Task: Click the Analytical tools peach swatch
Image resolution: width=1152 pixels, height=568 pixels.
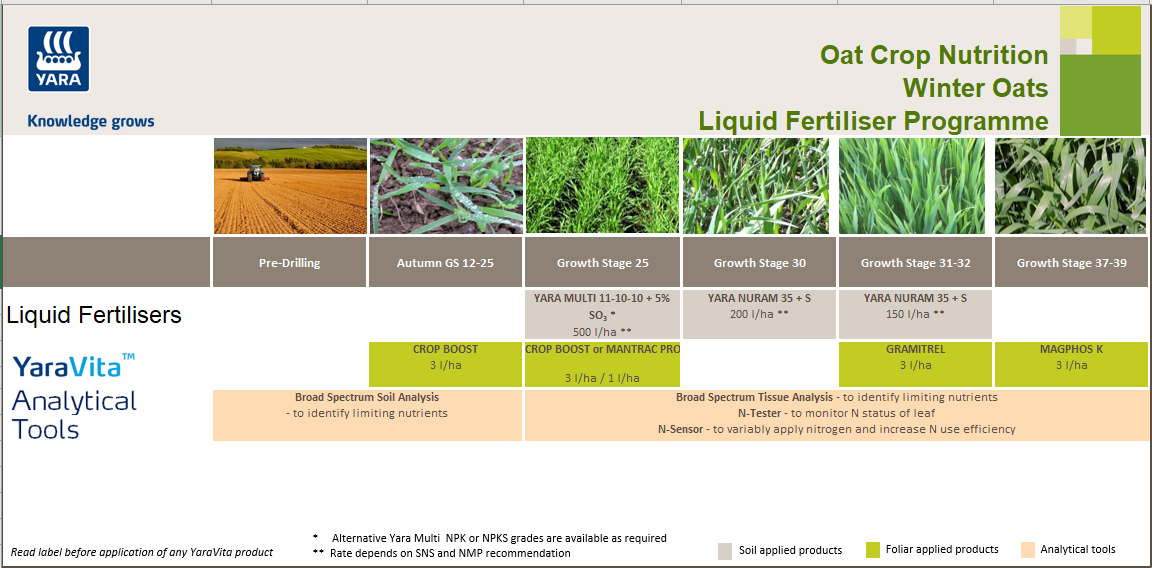Action: 1027,550
